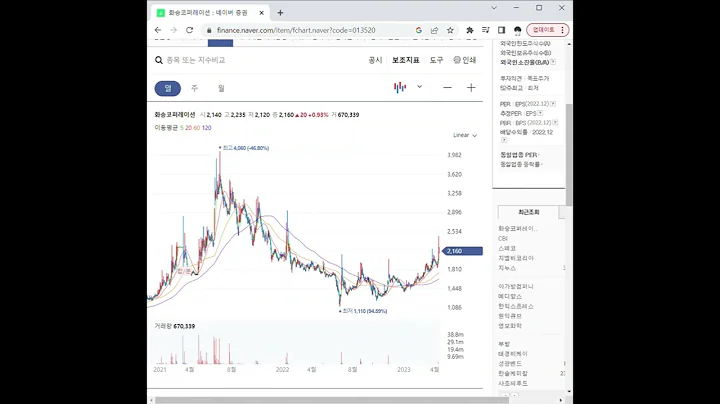Click the 120-day moving average label

click(x=207, y=128)
